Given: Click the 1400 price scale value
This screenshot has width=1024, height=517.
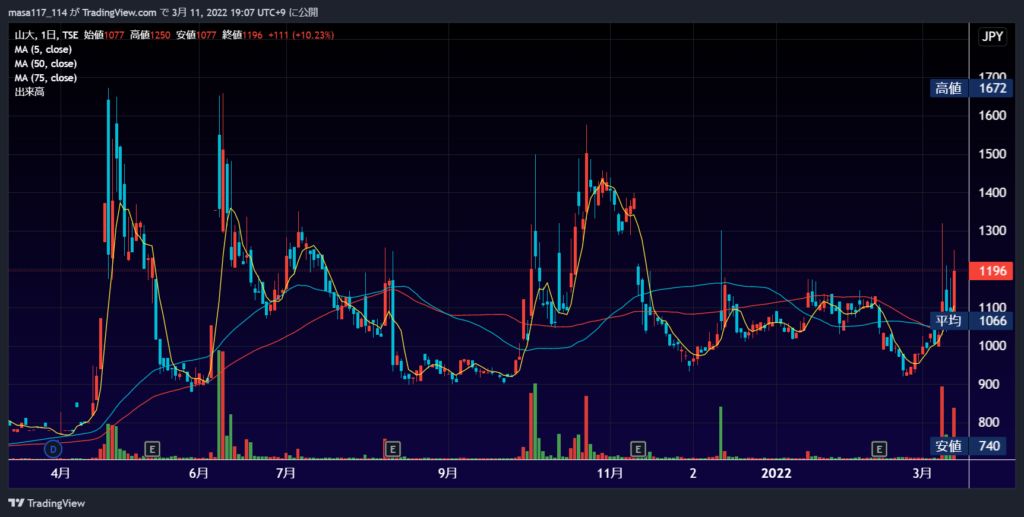Looking at the screenshot, I should pos(992,193).
